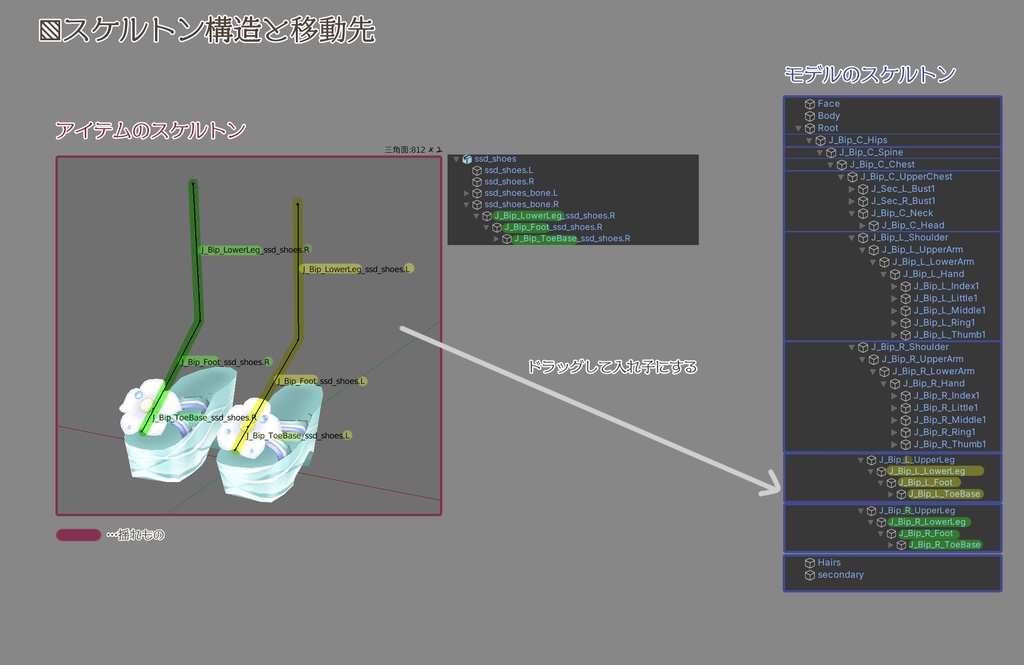This screenshot has width=1024, height=665.
Task: Click the cube icon next to Root
Action: (810, 128)
